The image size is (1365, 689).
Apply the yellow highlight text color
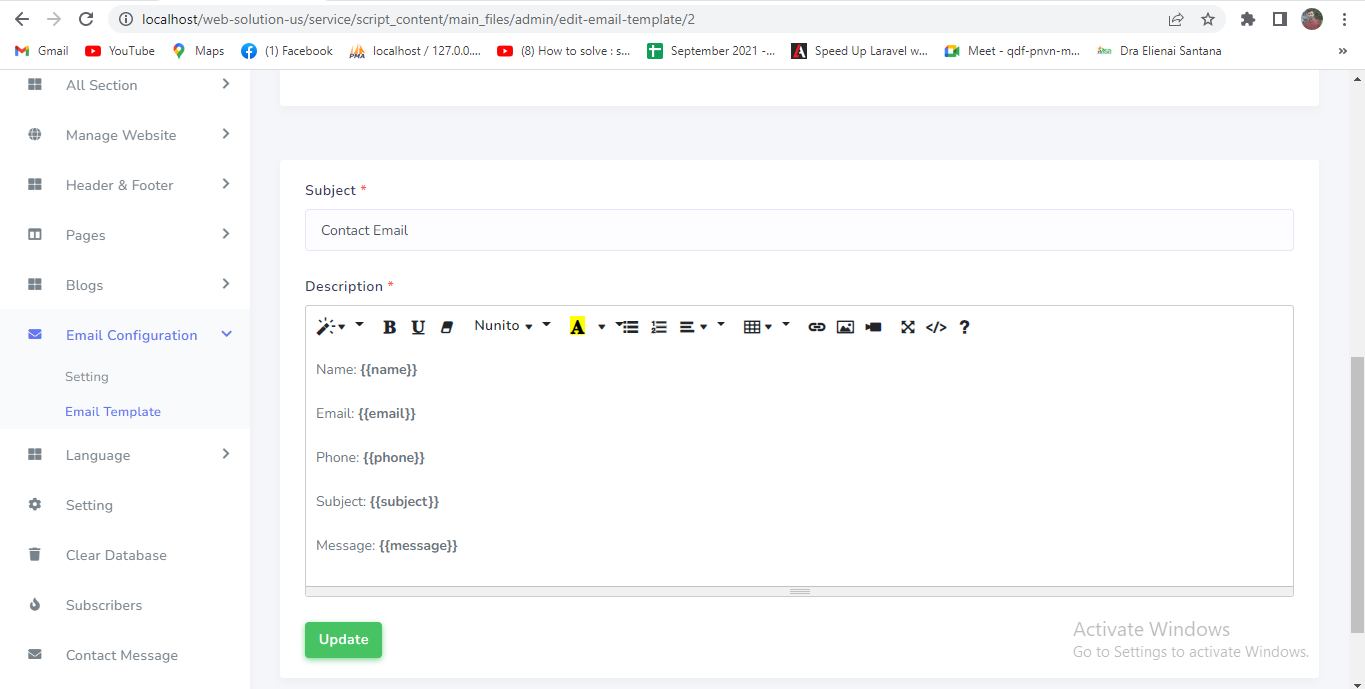tap(577, 327)
